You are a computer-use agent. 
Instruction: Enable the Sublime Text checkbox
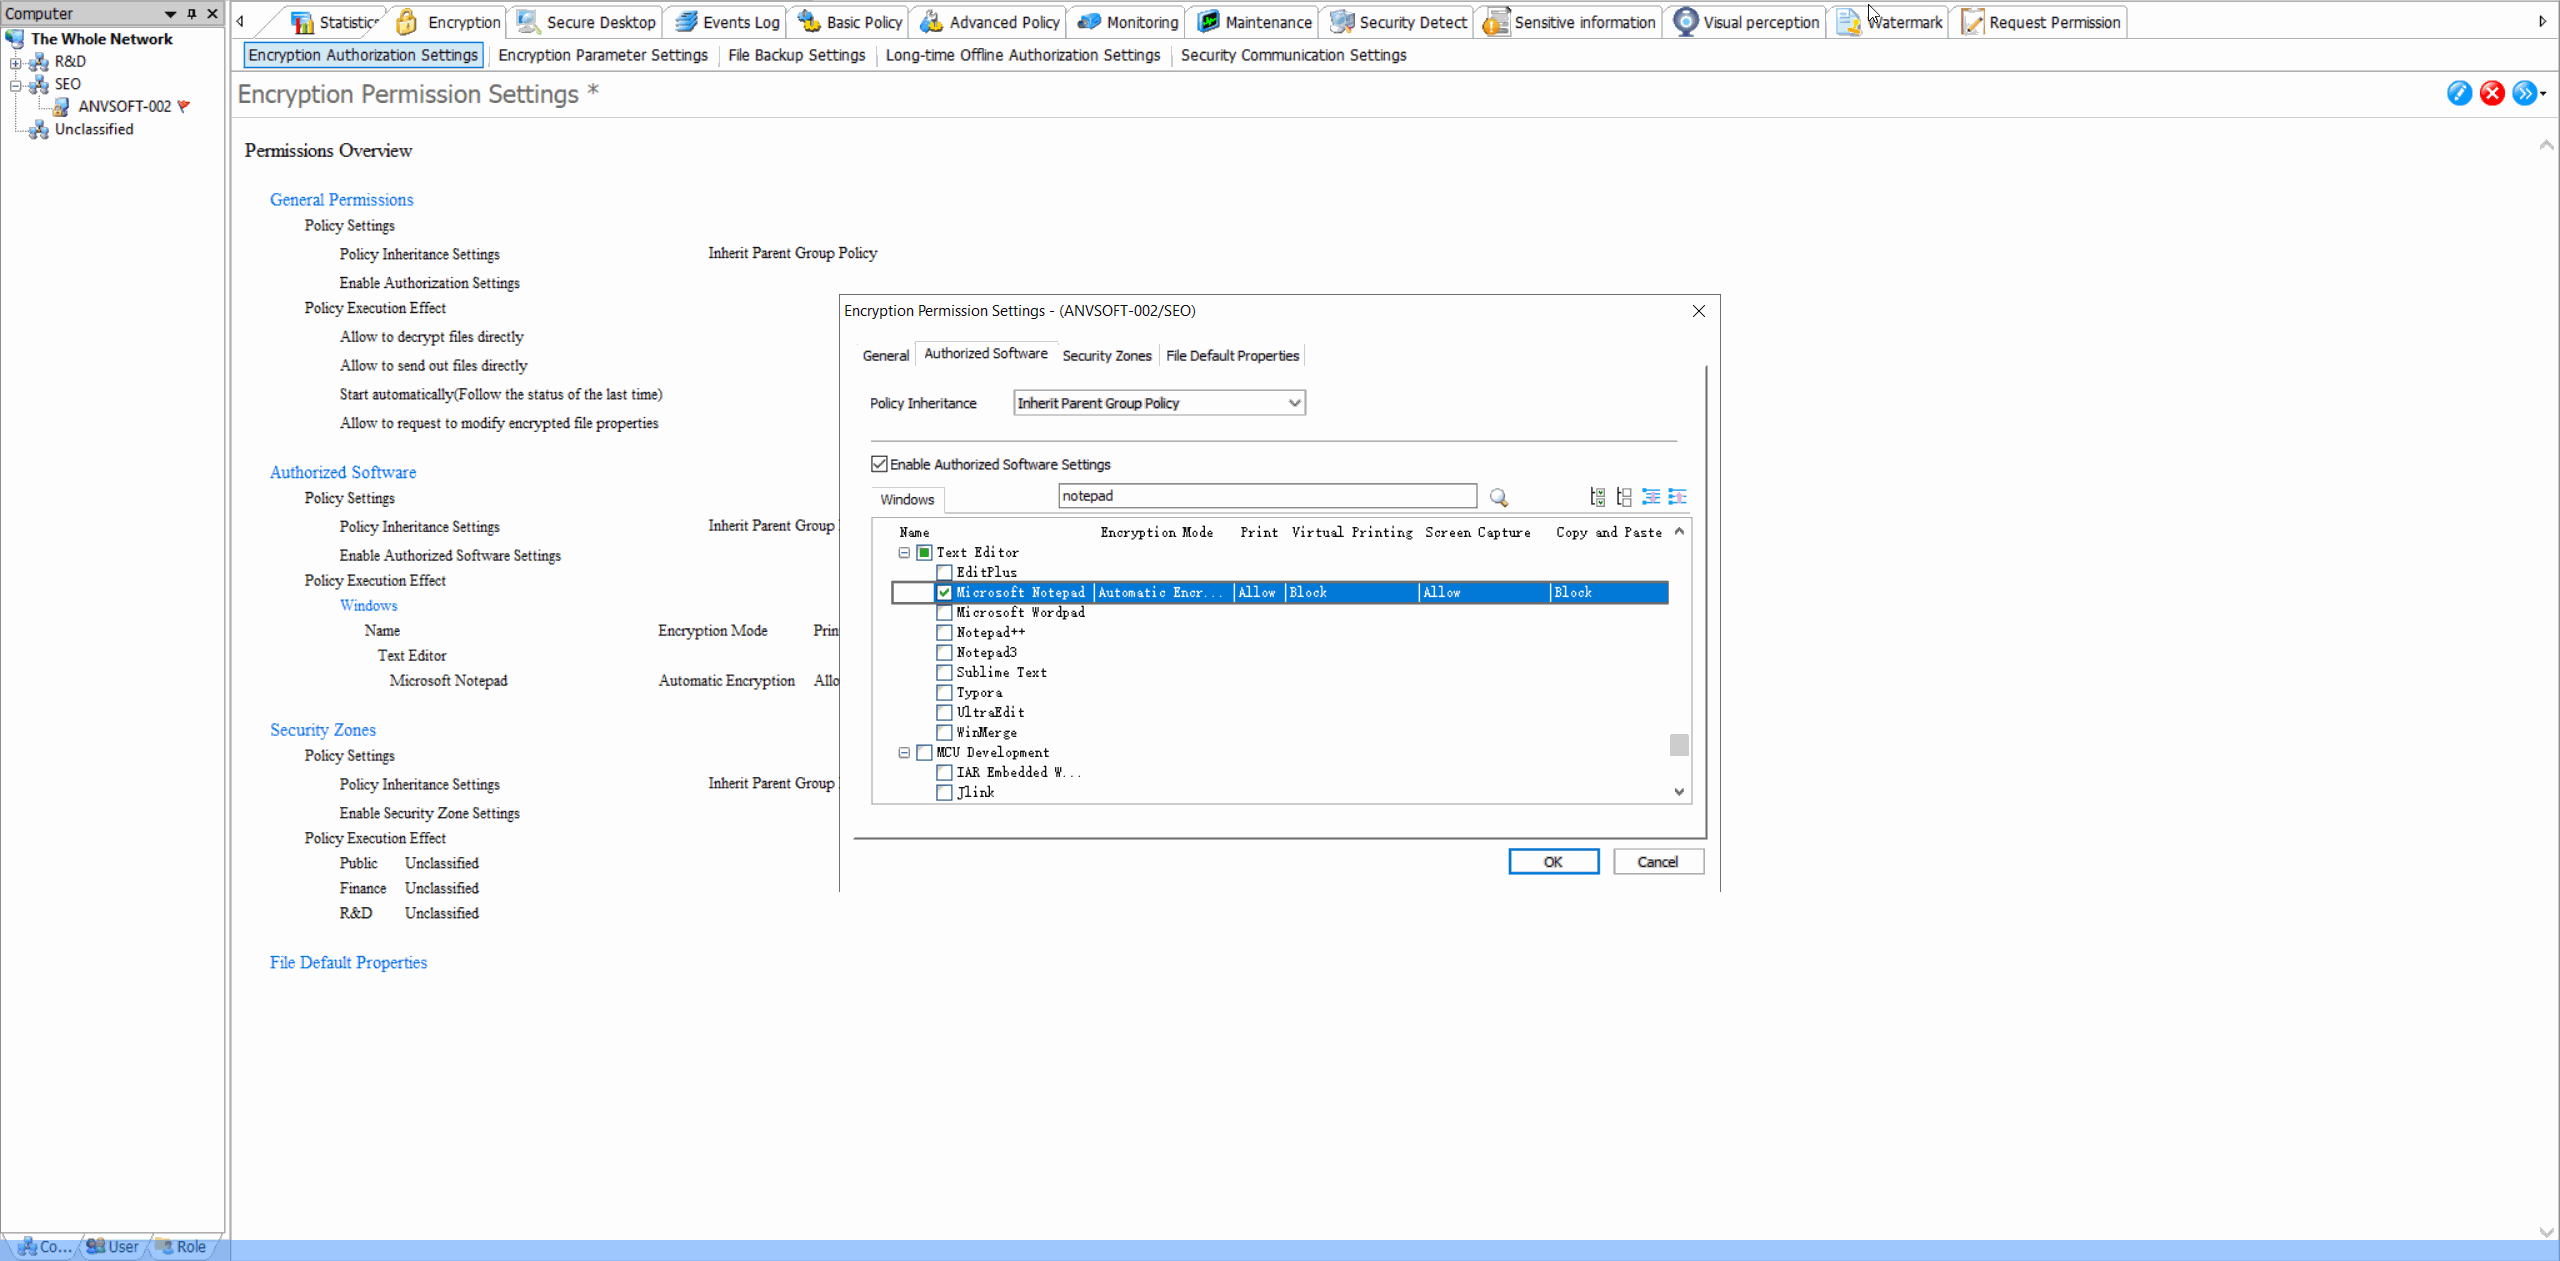(x=943, y=672)
